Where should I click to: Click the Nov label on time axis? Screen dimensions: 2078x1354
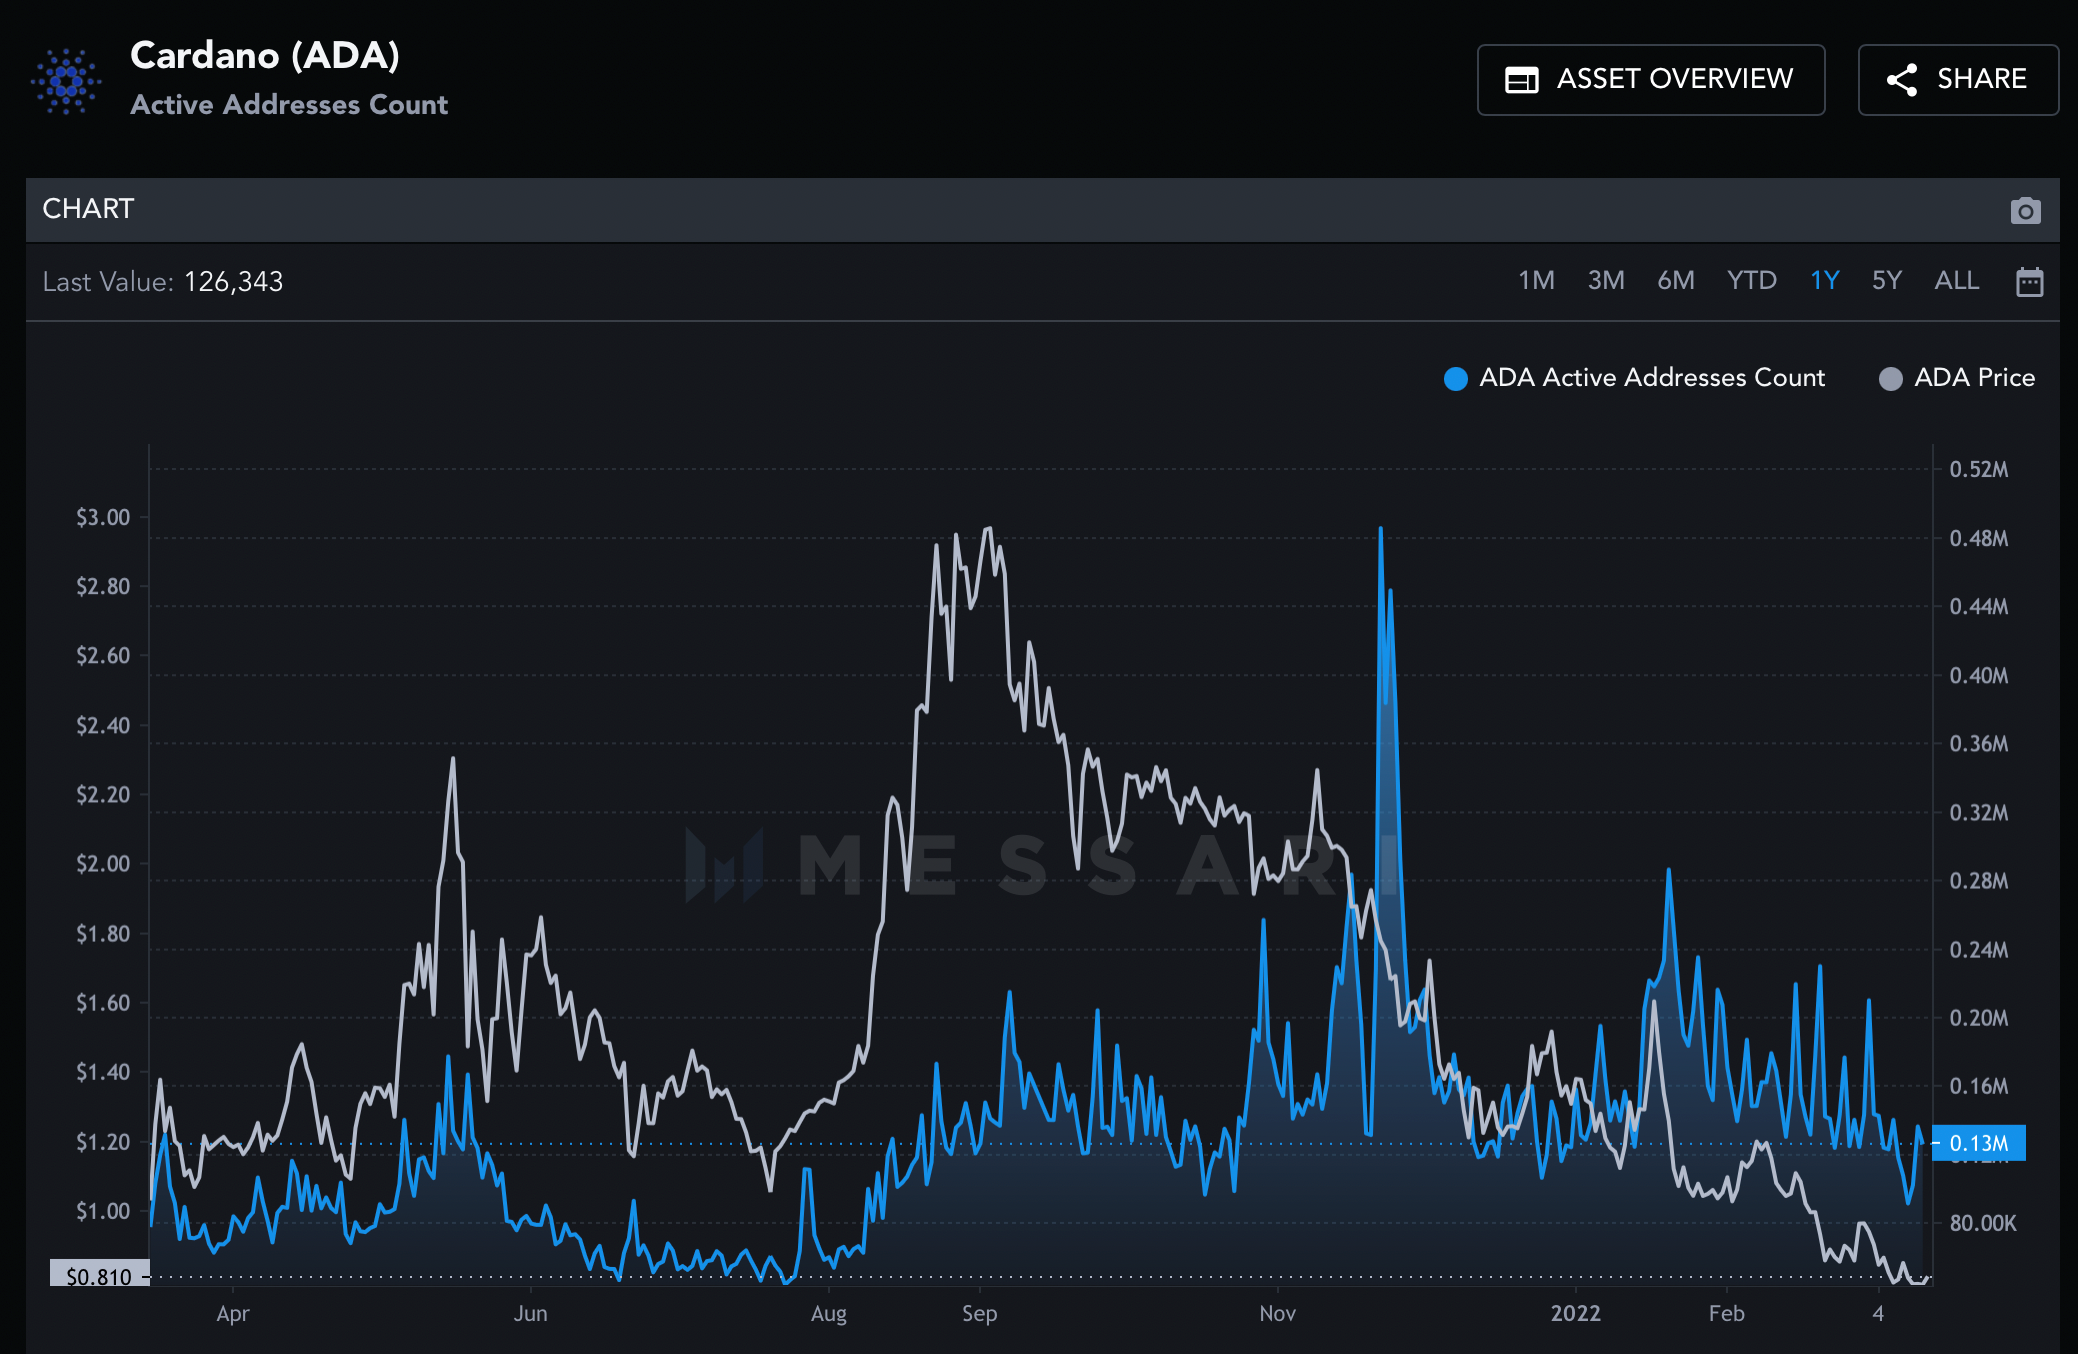tap(1277, 1313)
